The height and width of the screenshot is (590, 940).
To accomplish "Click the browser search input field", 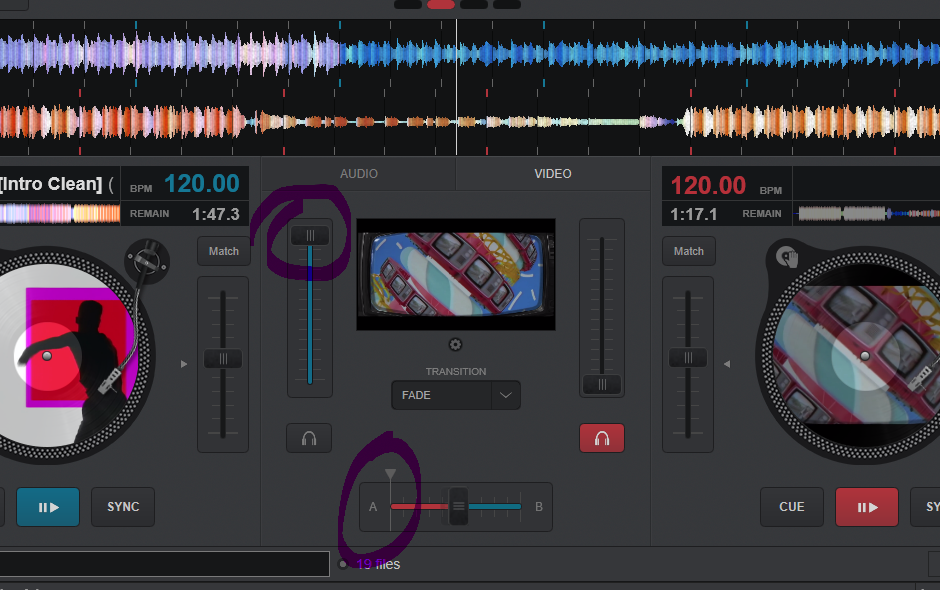I will 164,564.
